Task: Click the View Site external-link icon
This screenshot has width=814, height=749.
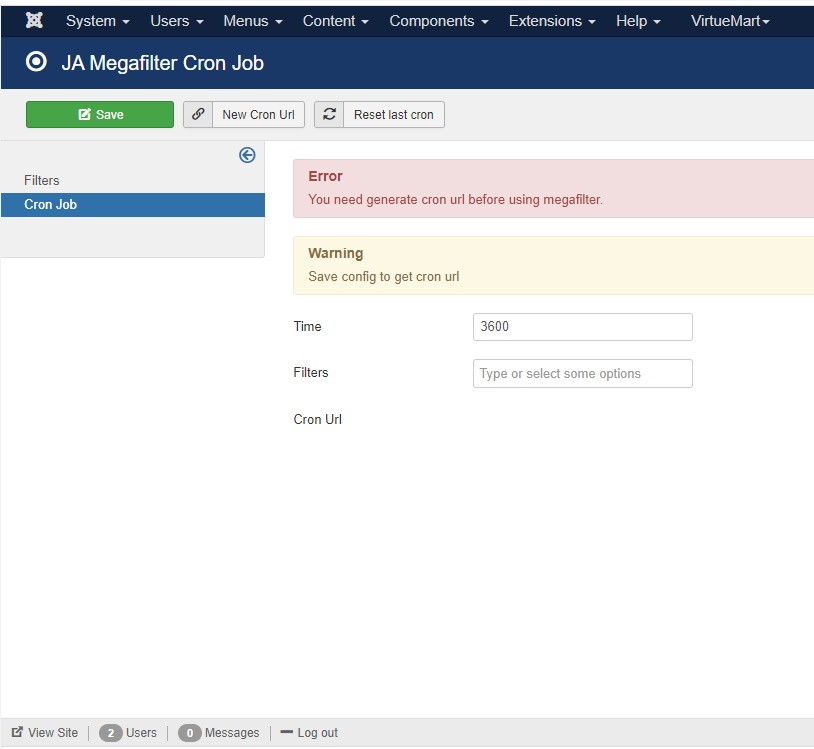Action: pyautogui.click(x=17, y=732)
